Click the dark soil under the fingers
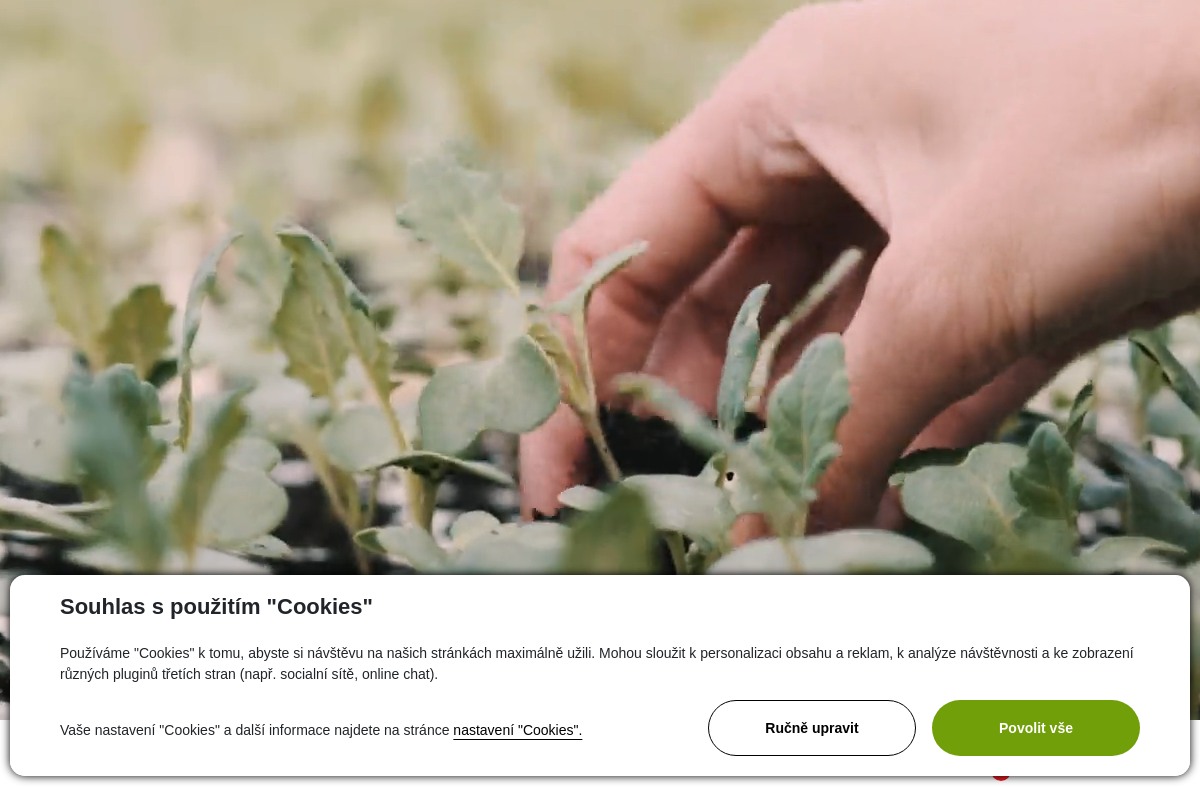 (x=660, y=440)
